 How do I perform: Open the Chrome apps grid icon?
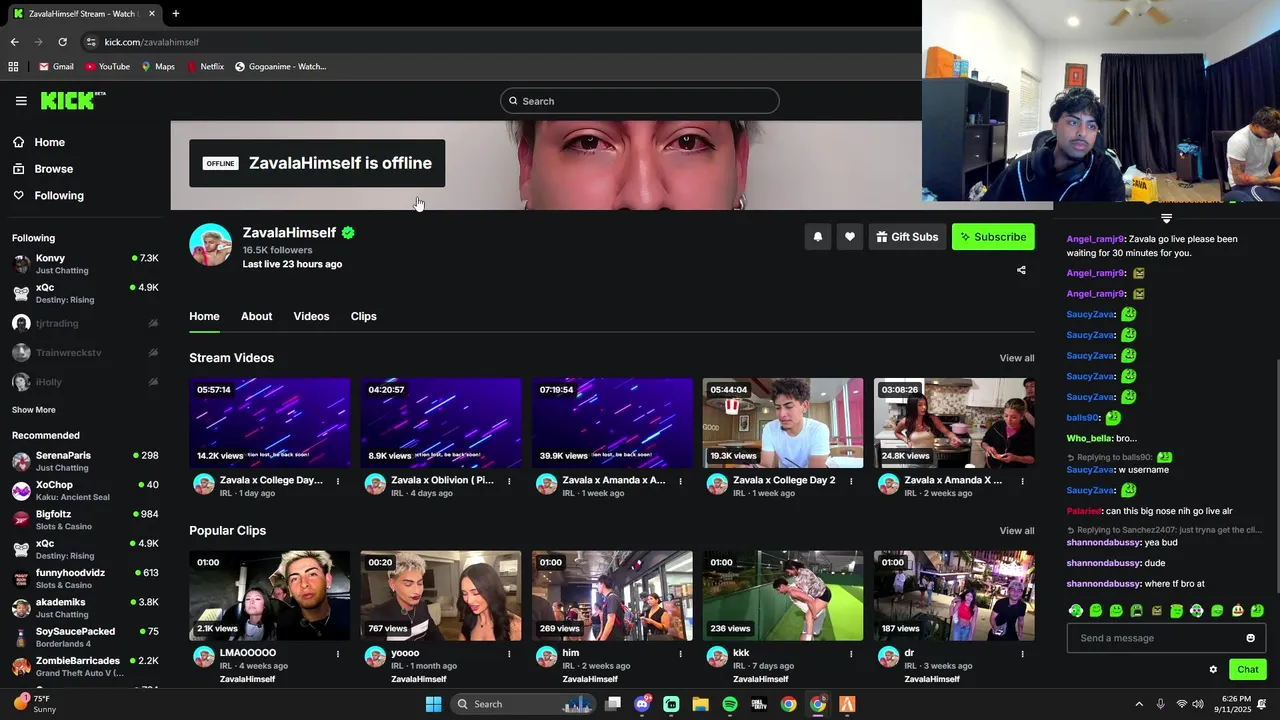pos(13,67)
